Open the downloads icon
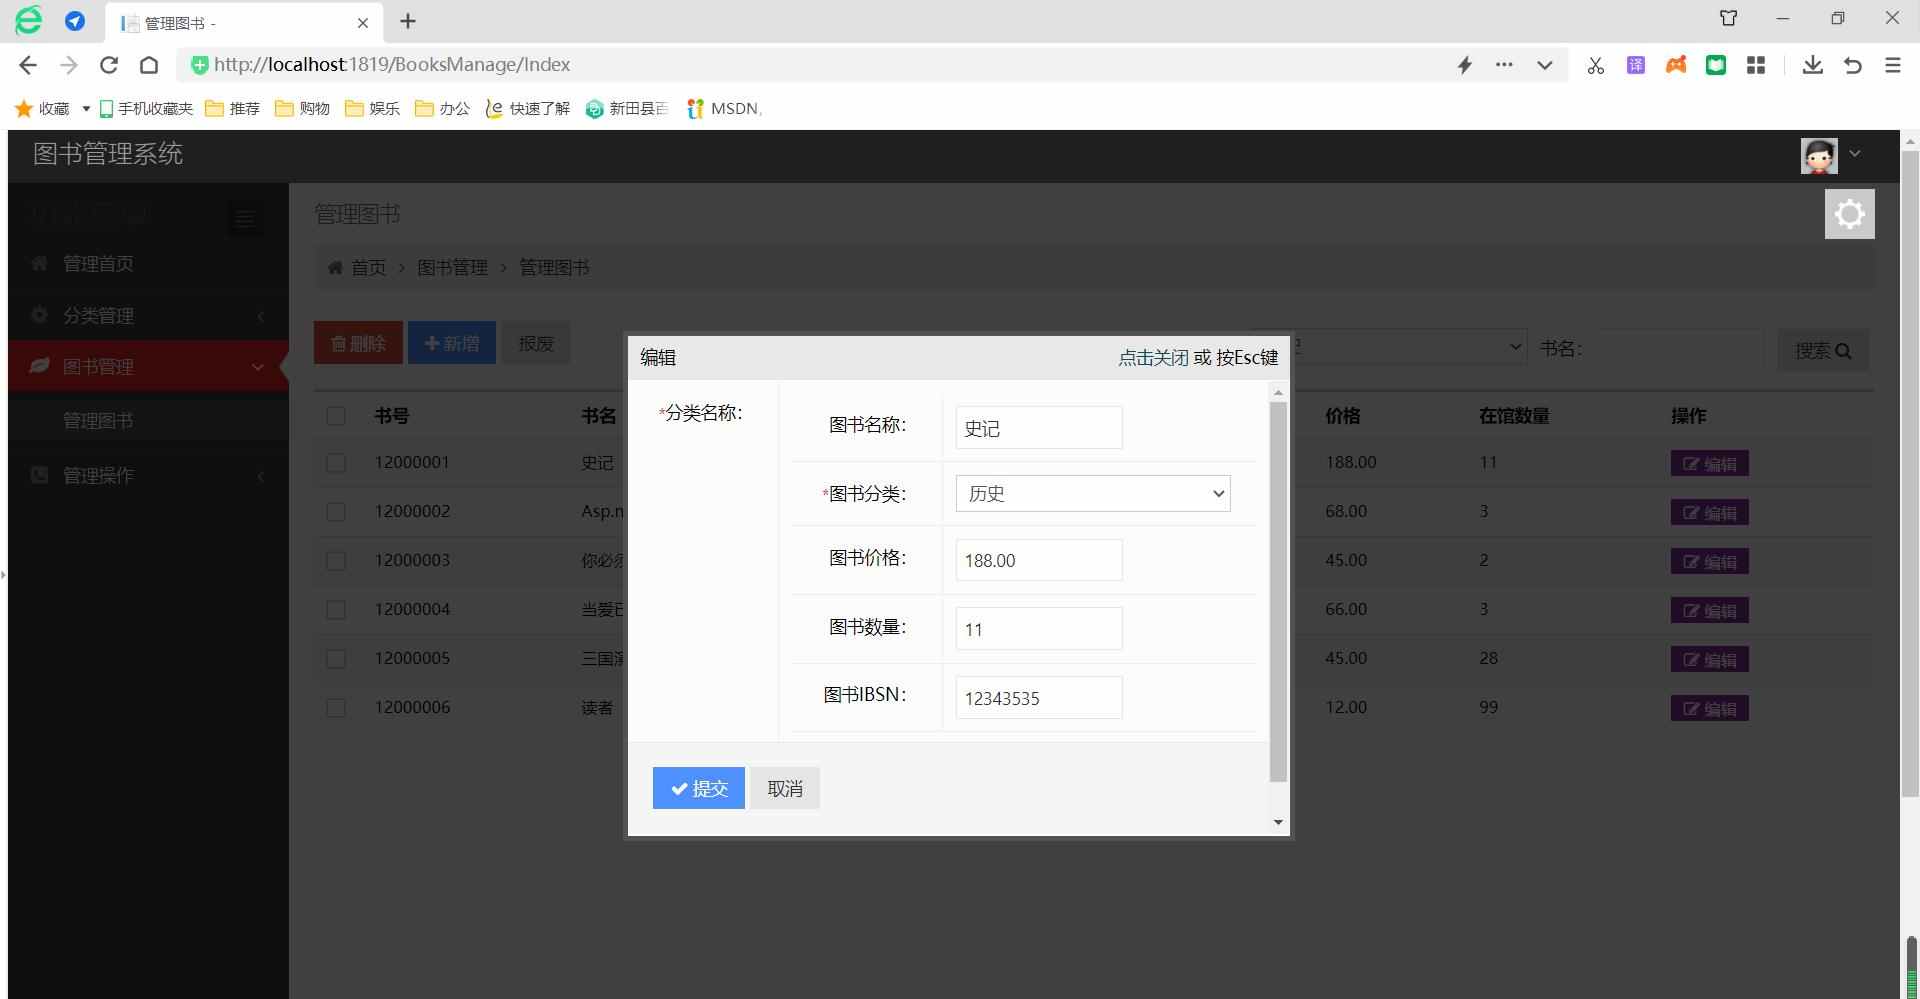Image resolution: width=1920 pixels, height=999 pixels. [1812, 65]
